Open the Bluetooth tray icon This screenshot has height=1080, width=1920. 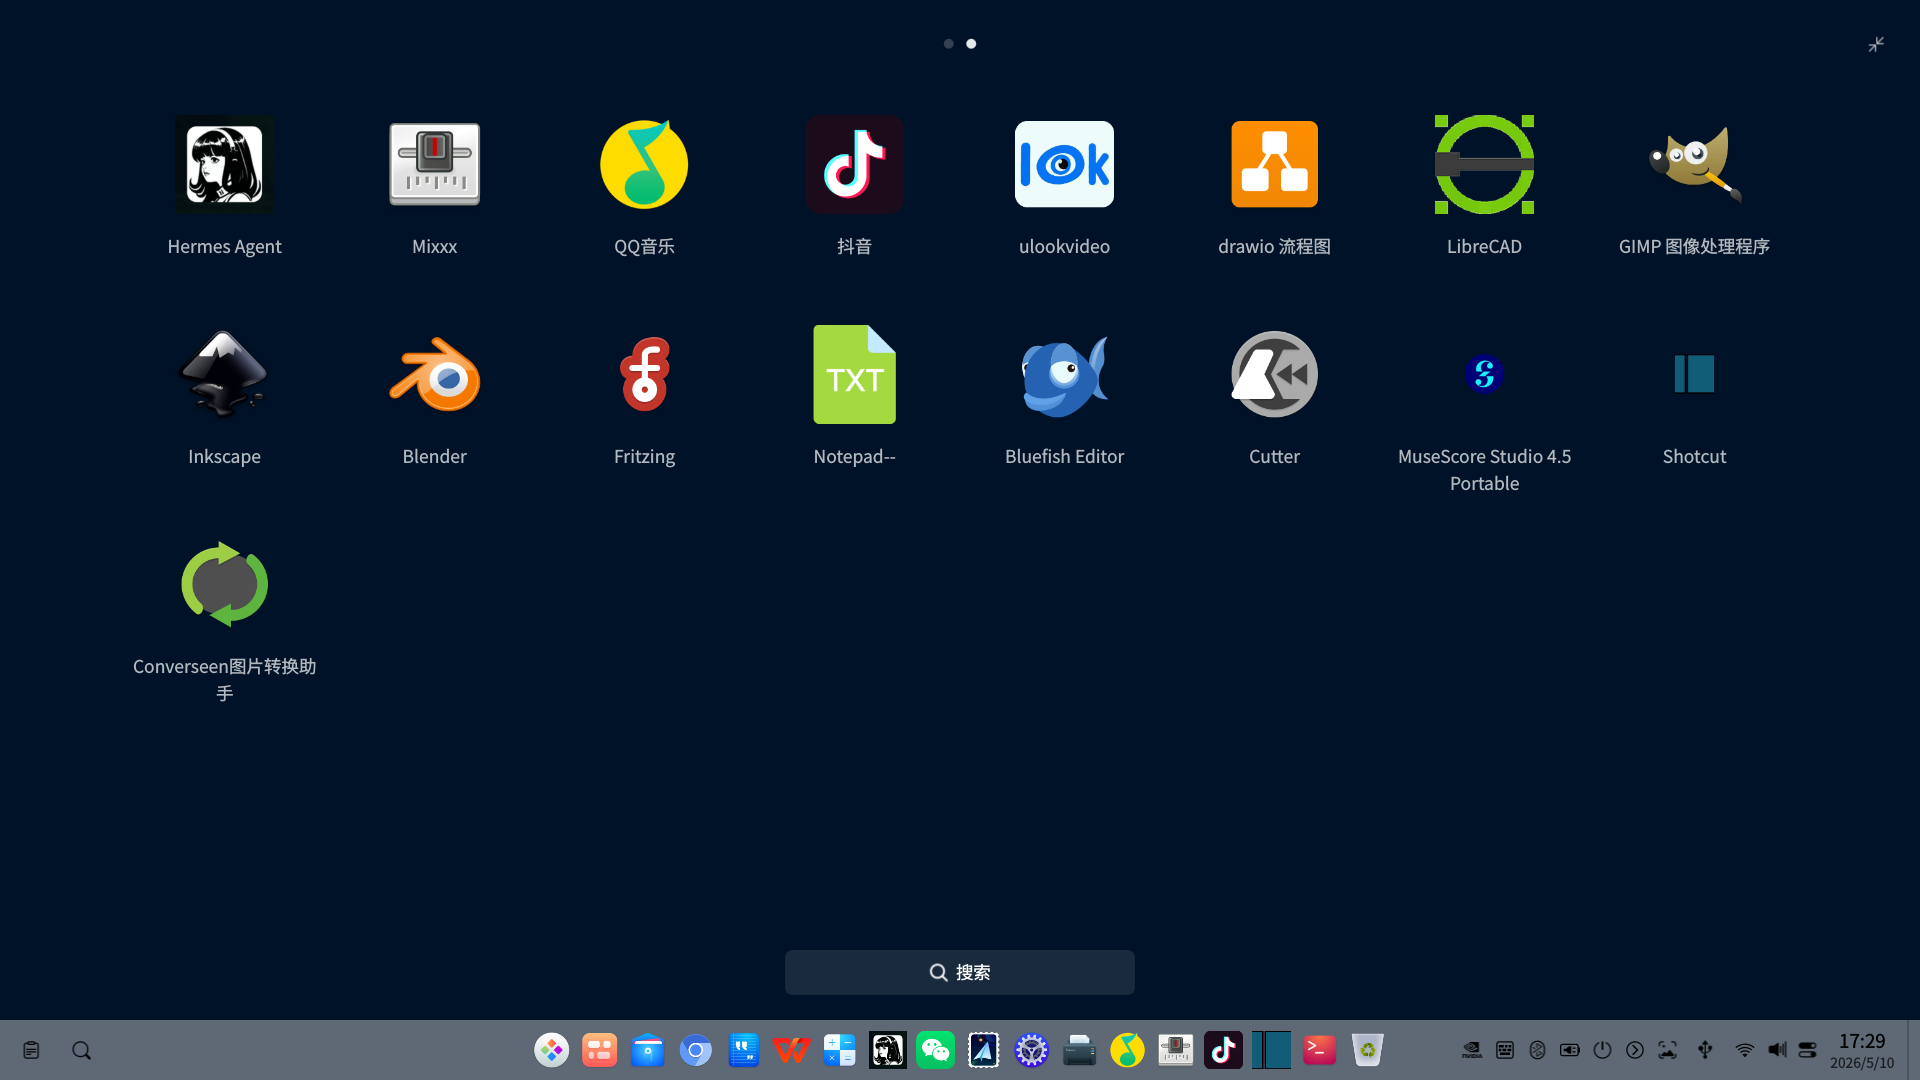tap(1538, 1050)
